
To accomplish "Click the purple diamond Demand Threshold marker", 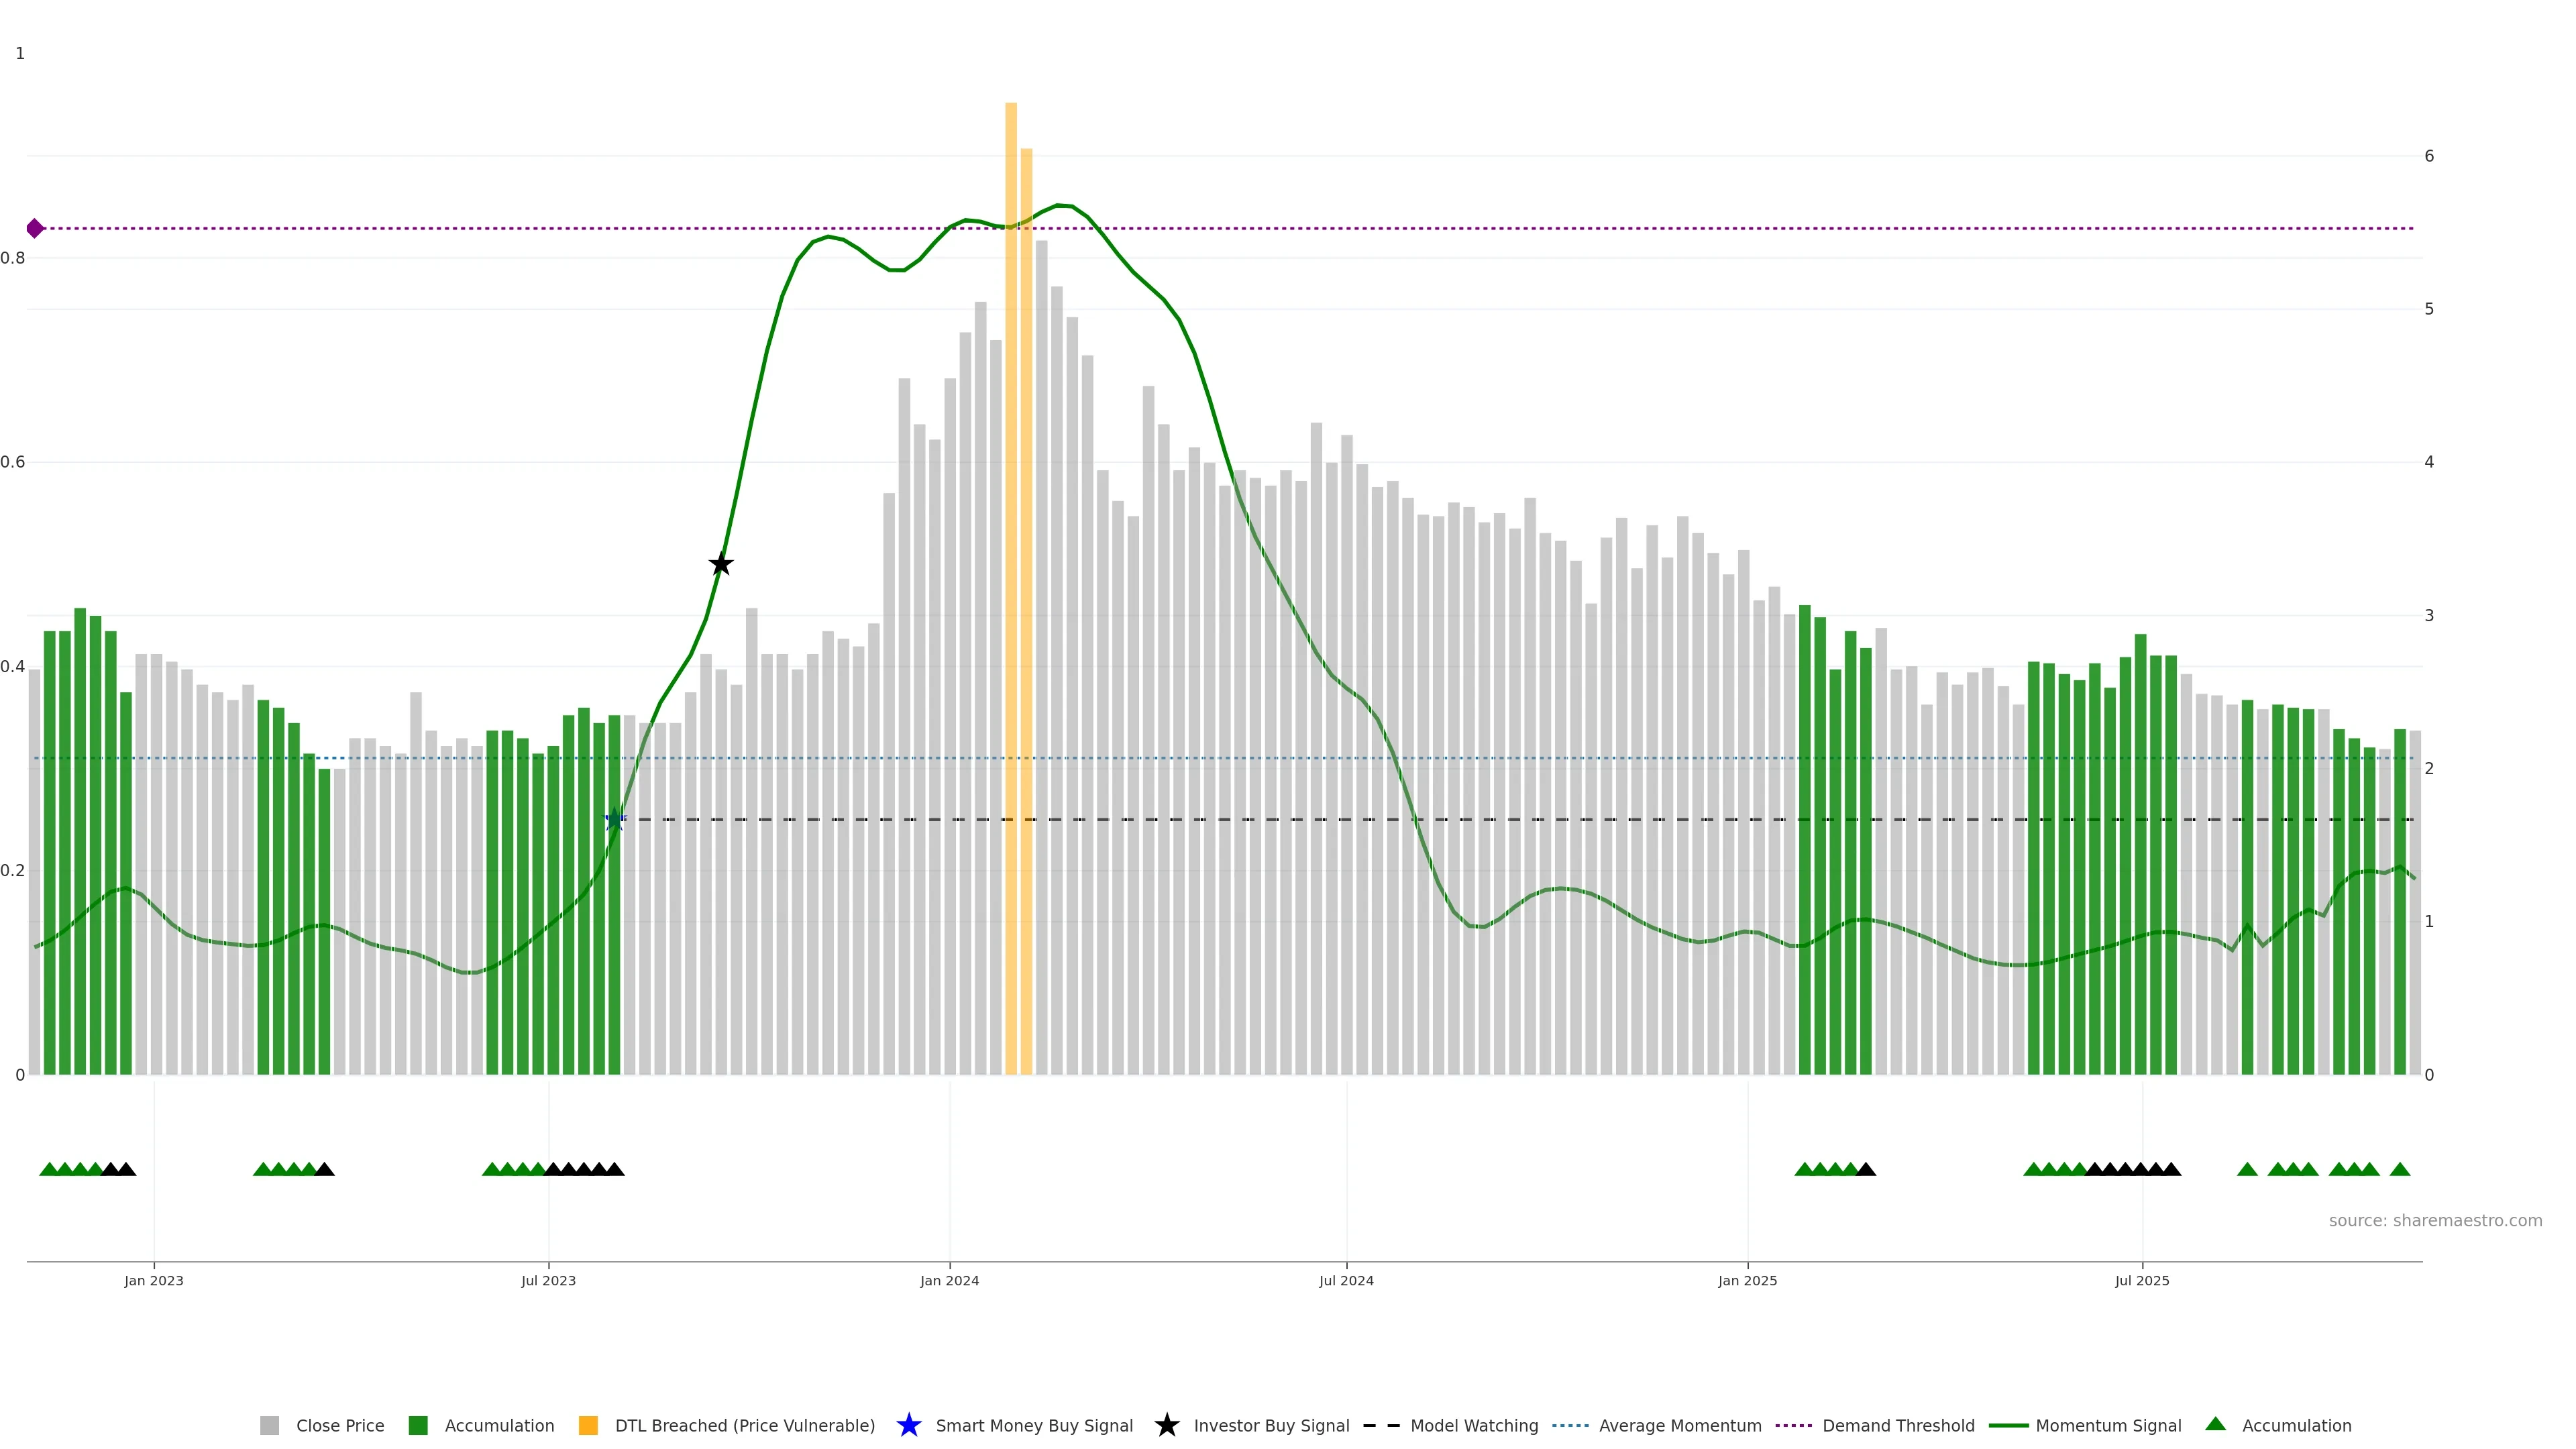I will [35, 229].
